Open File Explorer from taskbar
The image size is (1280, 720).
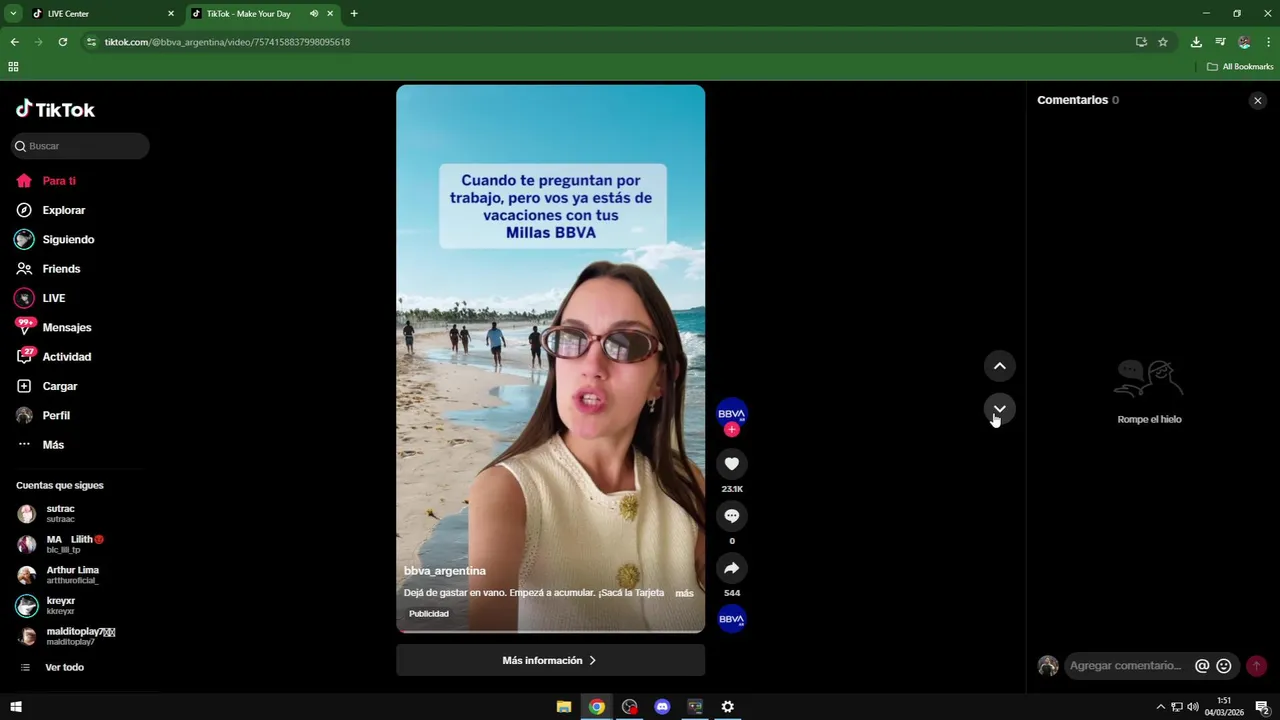point(564,707)
